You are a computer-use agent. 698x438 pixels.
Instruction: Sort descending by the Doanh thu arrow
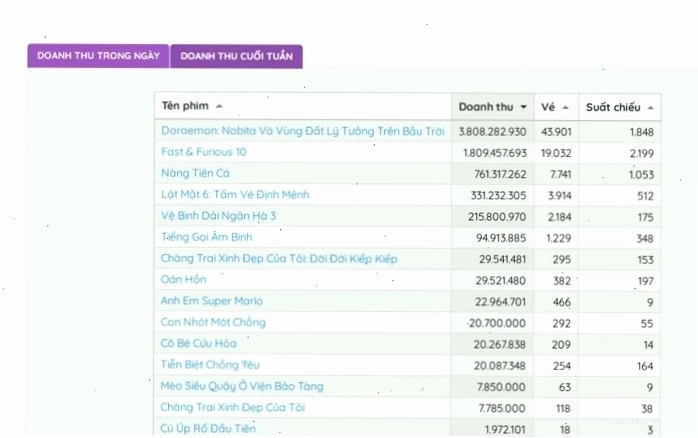click(x=524, y=107)
